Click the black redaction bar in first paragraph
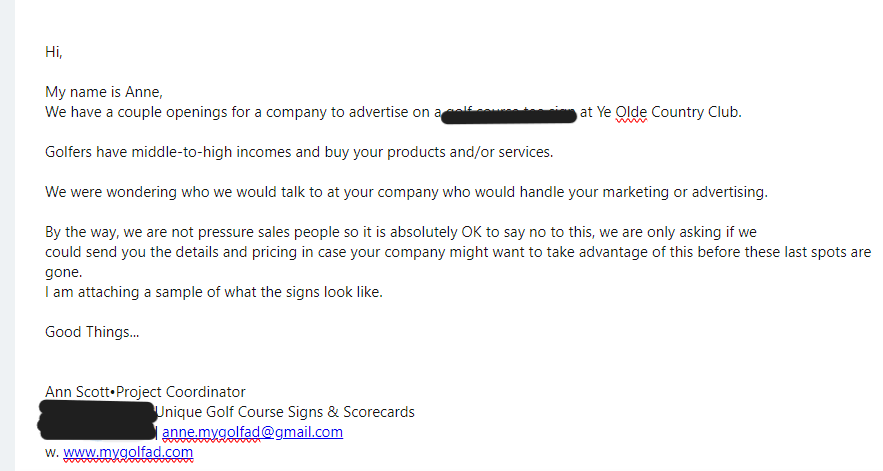 [x=508, y=116]
